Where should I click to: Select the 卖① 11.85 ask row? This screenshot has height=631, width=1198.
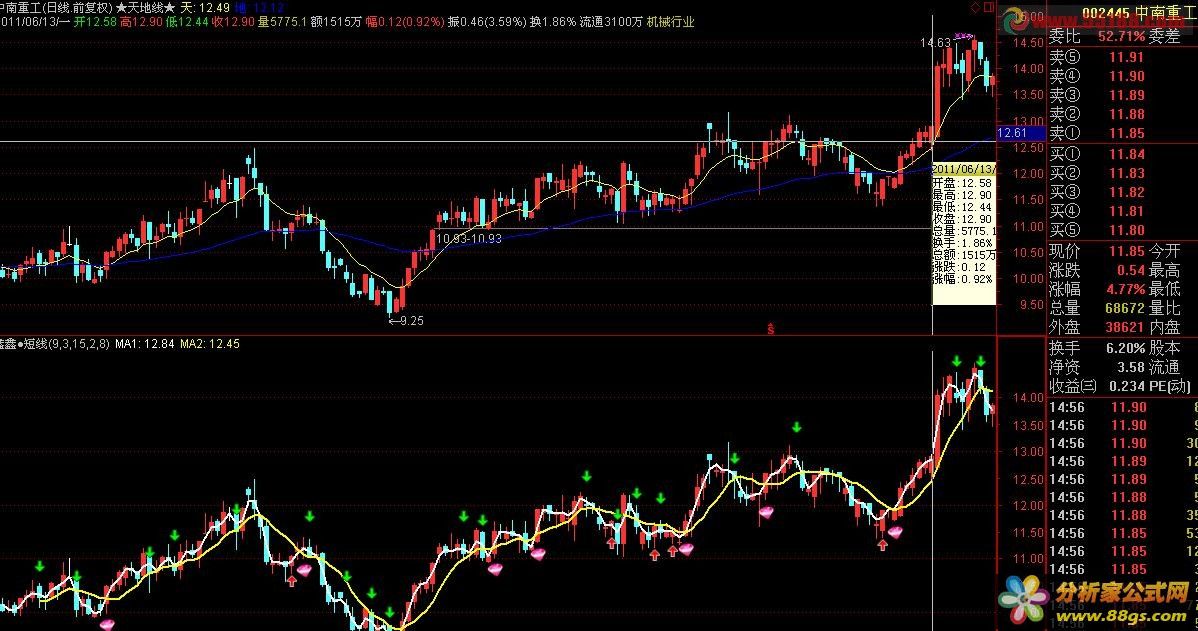click(1097, 134)
